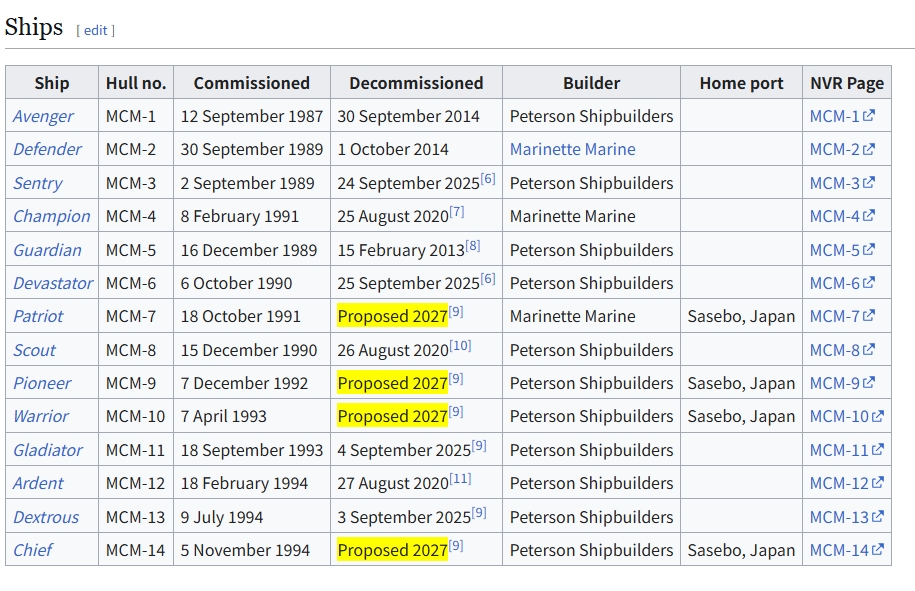This screenshot has height=591, width=915.
Task: Click the external link icon beside MCM-11
Action: click(x=878, y=450)
